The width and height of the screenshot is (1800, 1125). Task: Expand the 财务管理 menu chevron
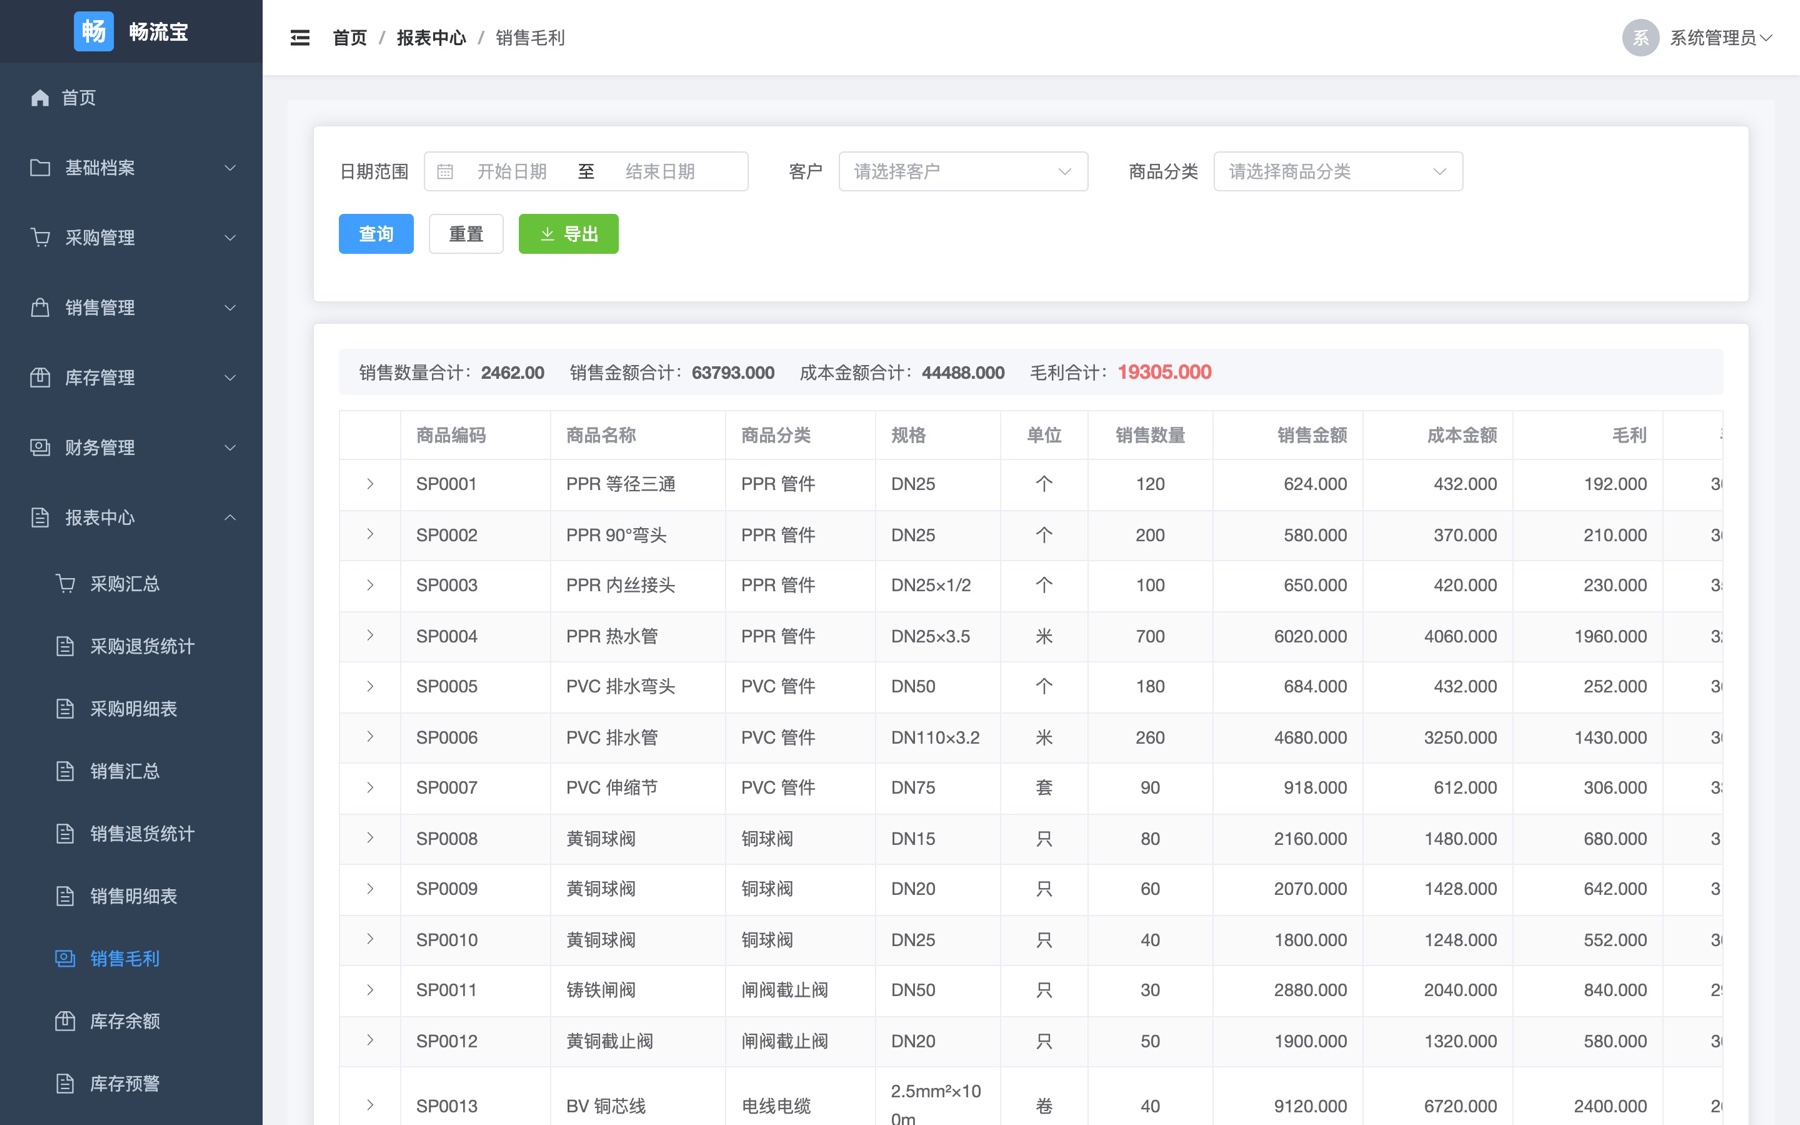tap(230, 447)
